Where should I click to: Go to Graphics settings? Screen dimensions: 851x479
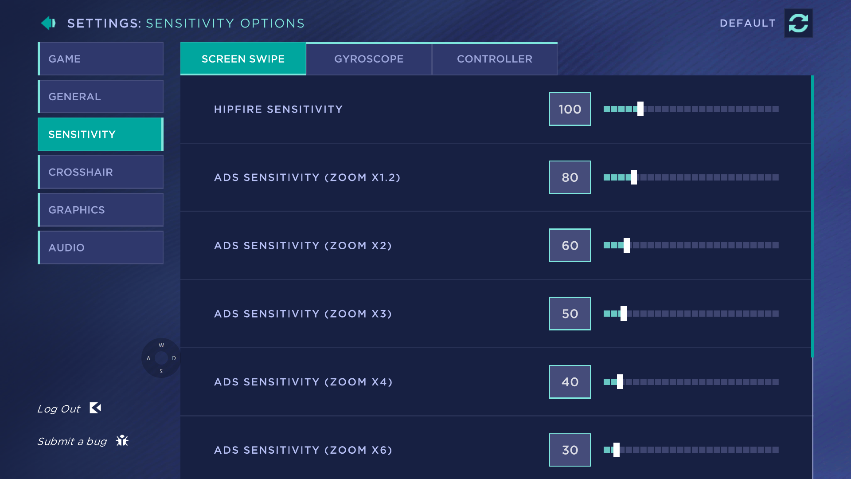tap(100, 210)
